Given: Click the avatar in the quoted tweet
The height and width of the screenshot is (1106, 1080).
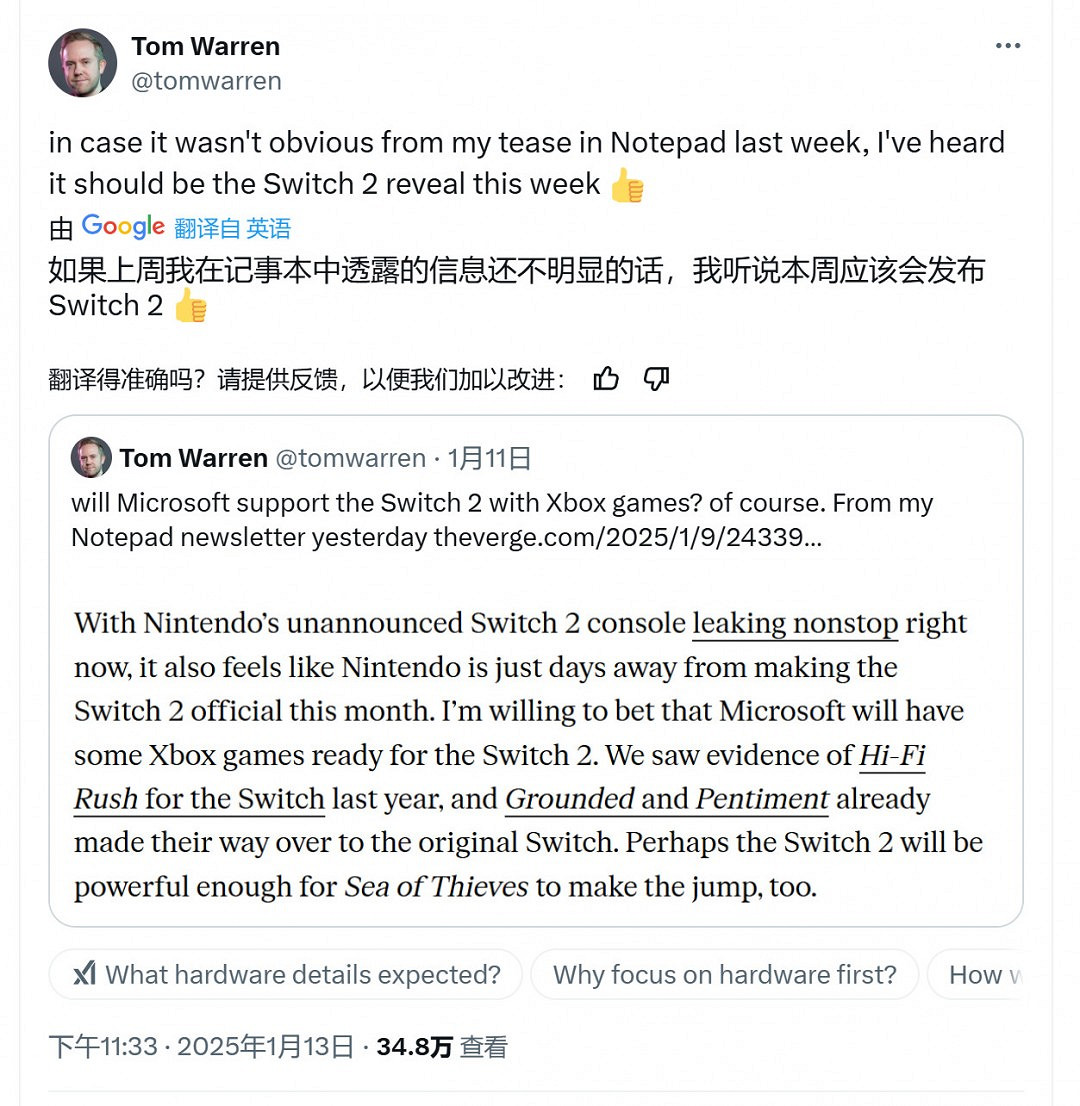Looking at the screenshot, I should pos(91,458).
